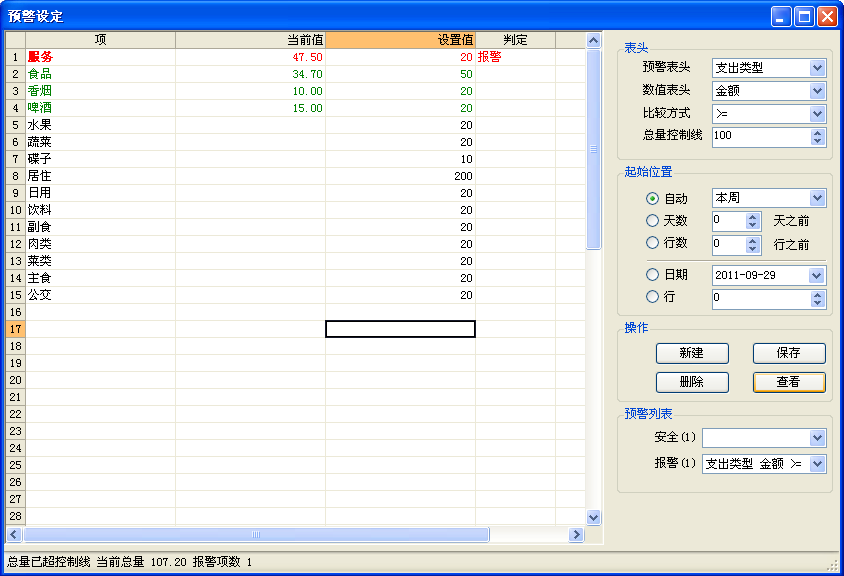844x576 pixels.
Task: Click row header number 1
Action: 16,57
